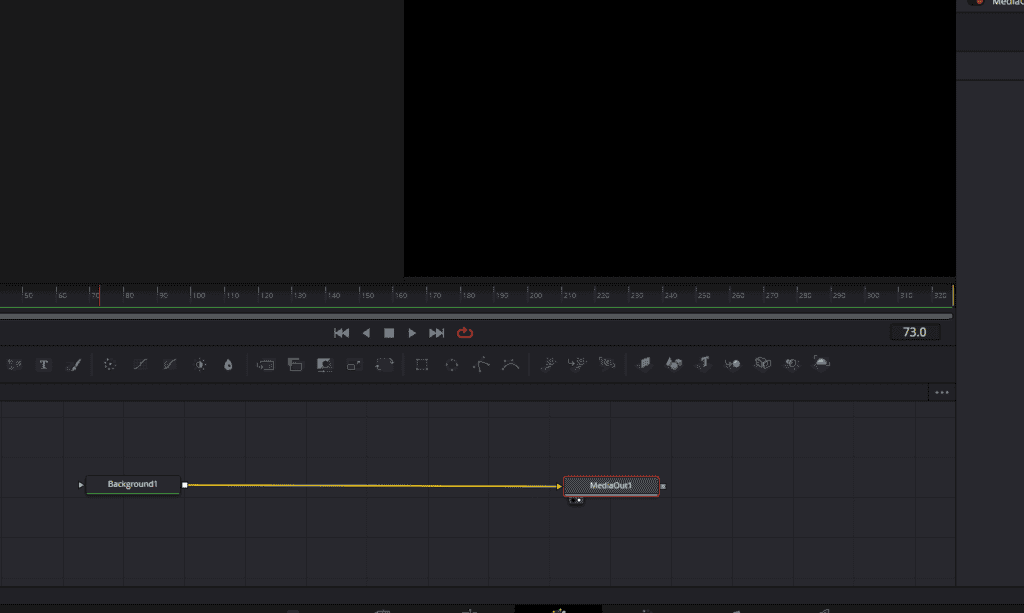This screenshot has width=1024, height=613.
Task: Add a Shape 3D node
Action: click(674, 363)
